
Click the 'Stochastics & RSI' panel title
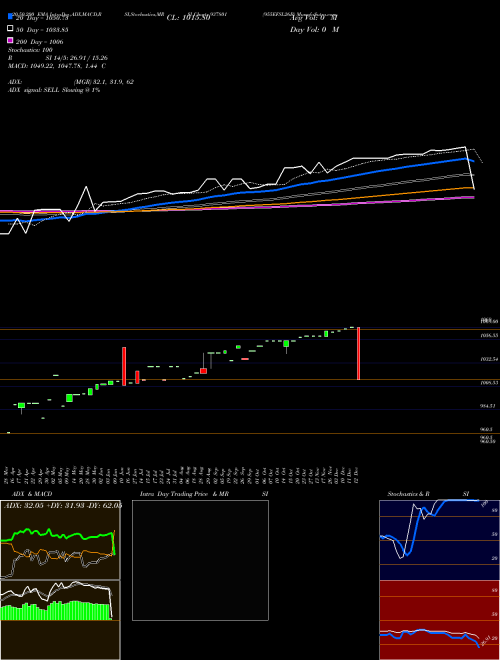(x=428, y=494)
